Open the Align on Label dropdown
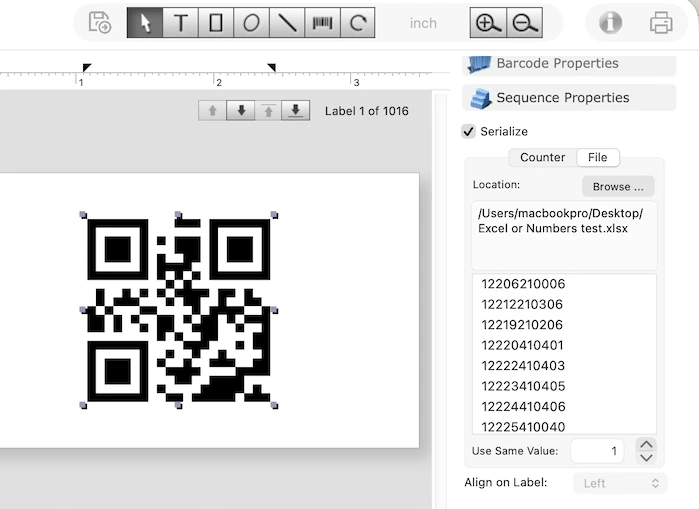Image resolution: width=699 pixels, height=509 pixels. point(620,483)
